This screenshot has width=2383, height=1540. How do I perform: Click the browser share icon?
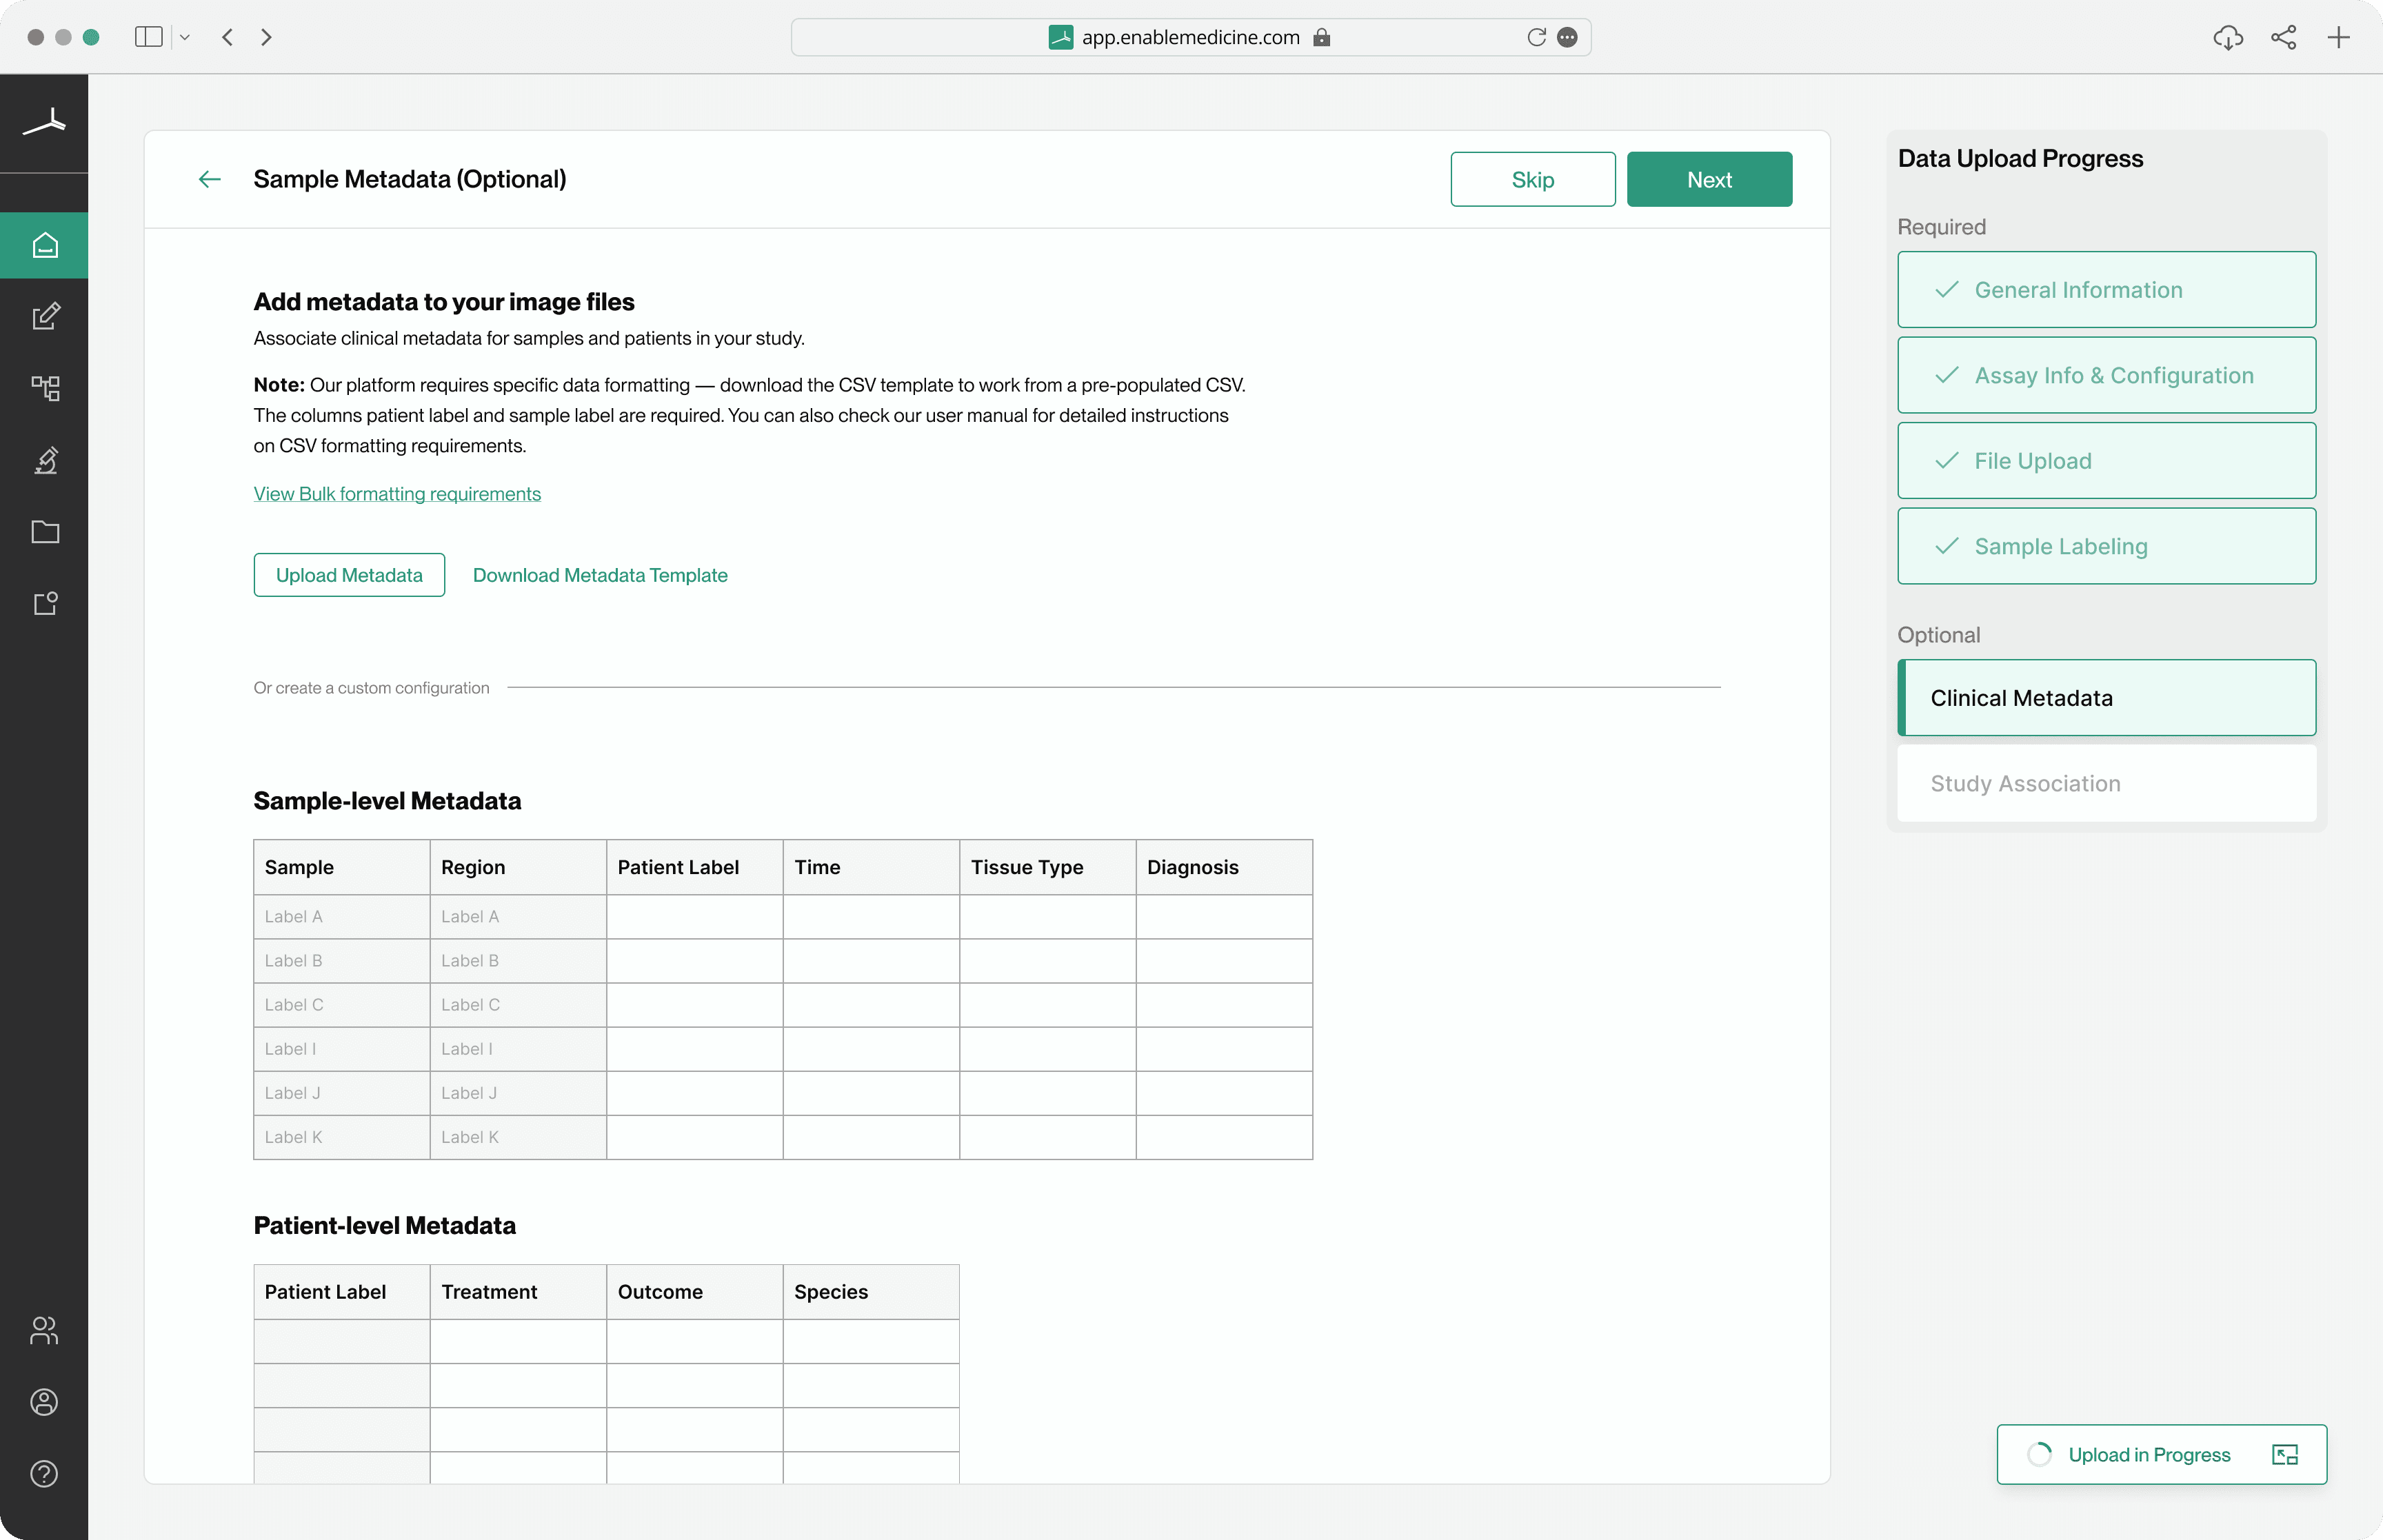click(2283, 38)
